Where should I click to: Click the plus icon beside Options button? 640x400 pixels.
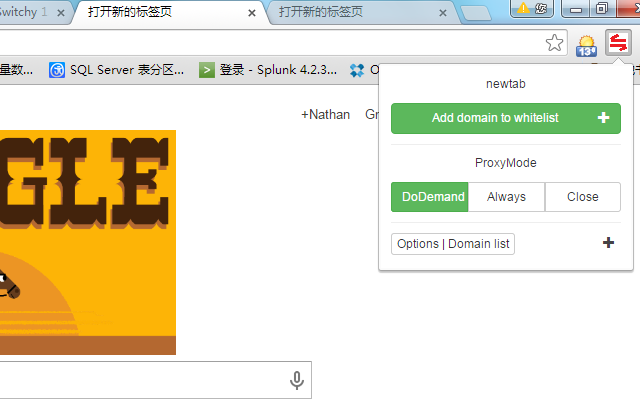click(x=608, y=243)
